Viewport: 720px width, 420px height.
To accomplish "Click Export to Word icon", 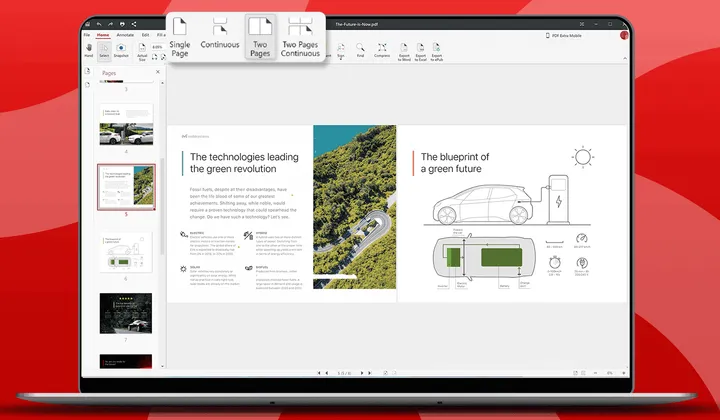I will coord(404,48).
